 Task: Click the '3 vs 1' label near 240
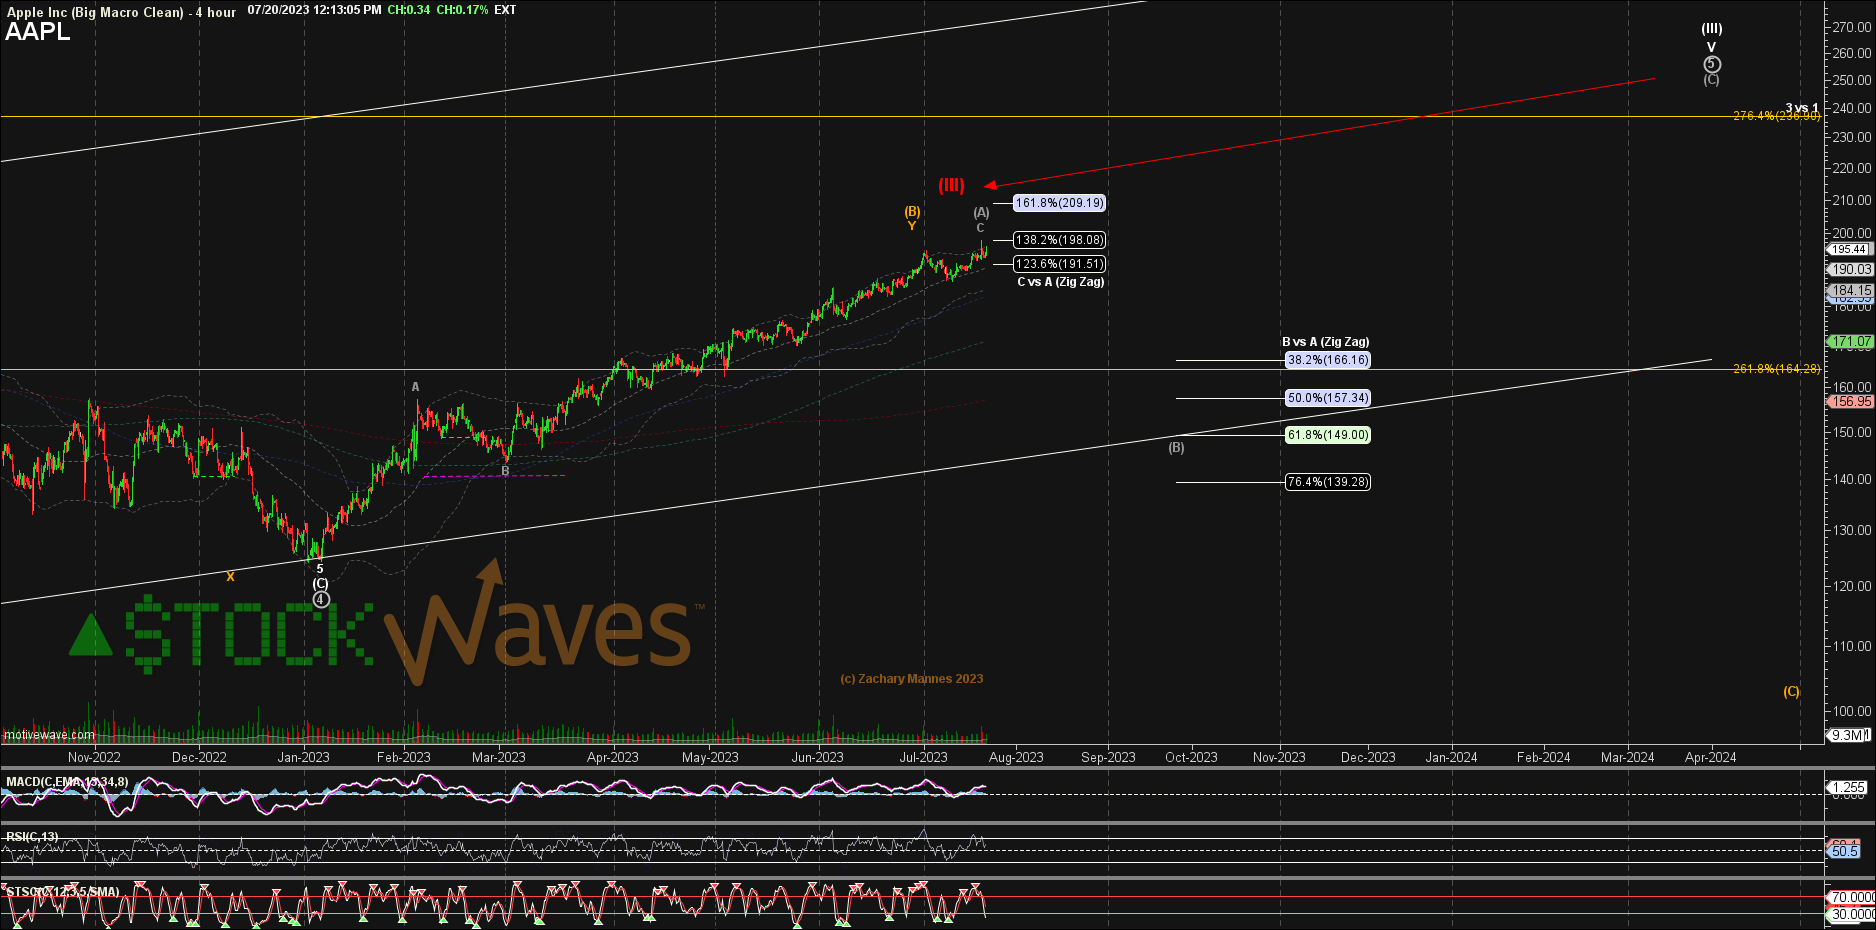pyautogui.click(x=1802, y=107)
